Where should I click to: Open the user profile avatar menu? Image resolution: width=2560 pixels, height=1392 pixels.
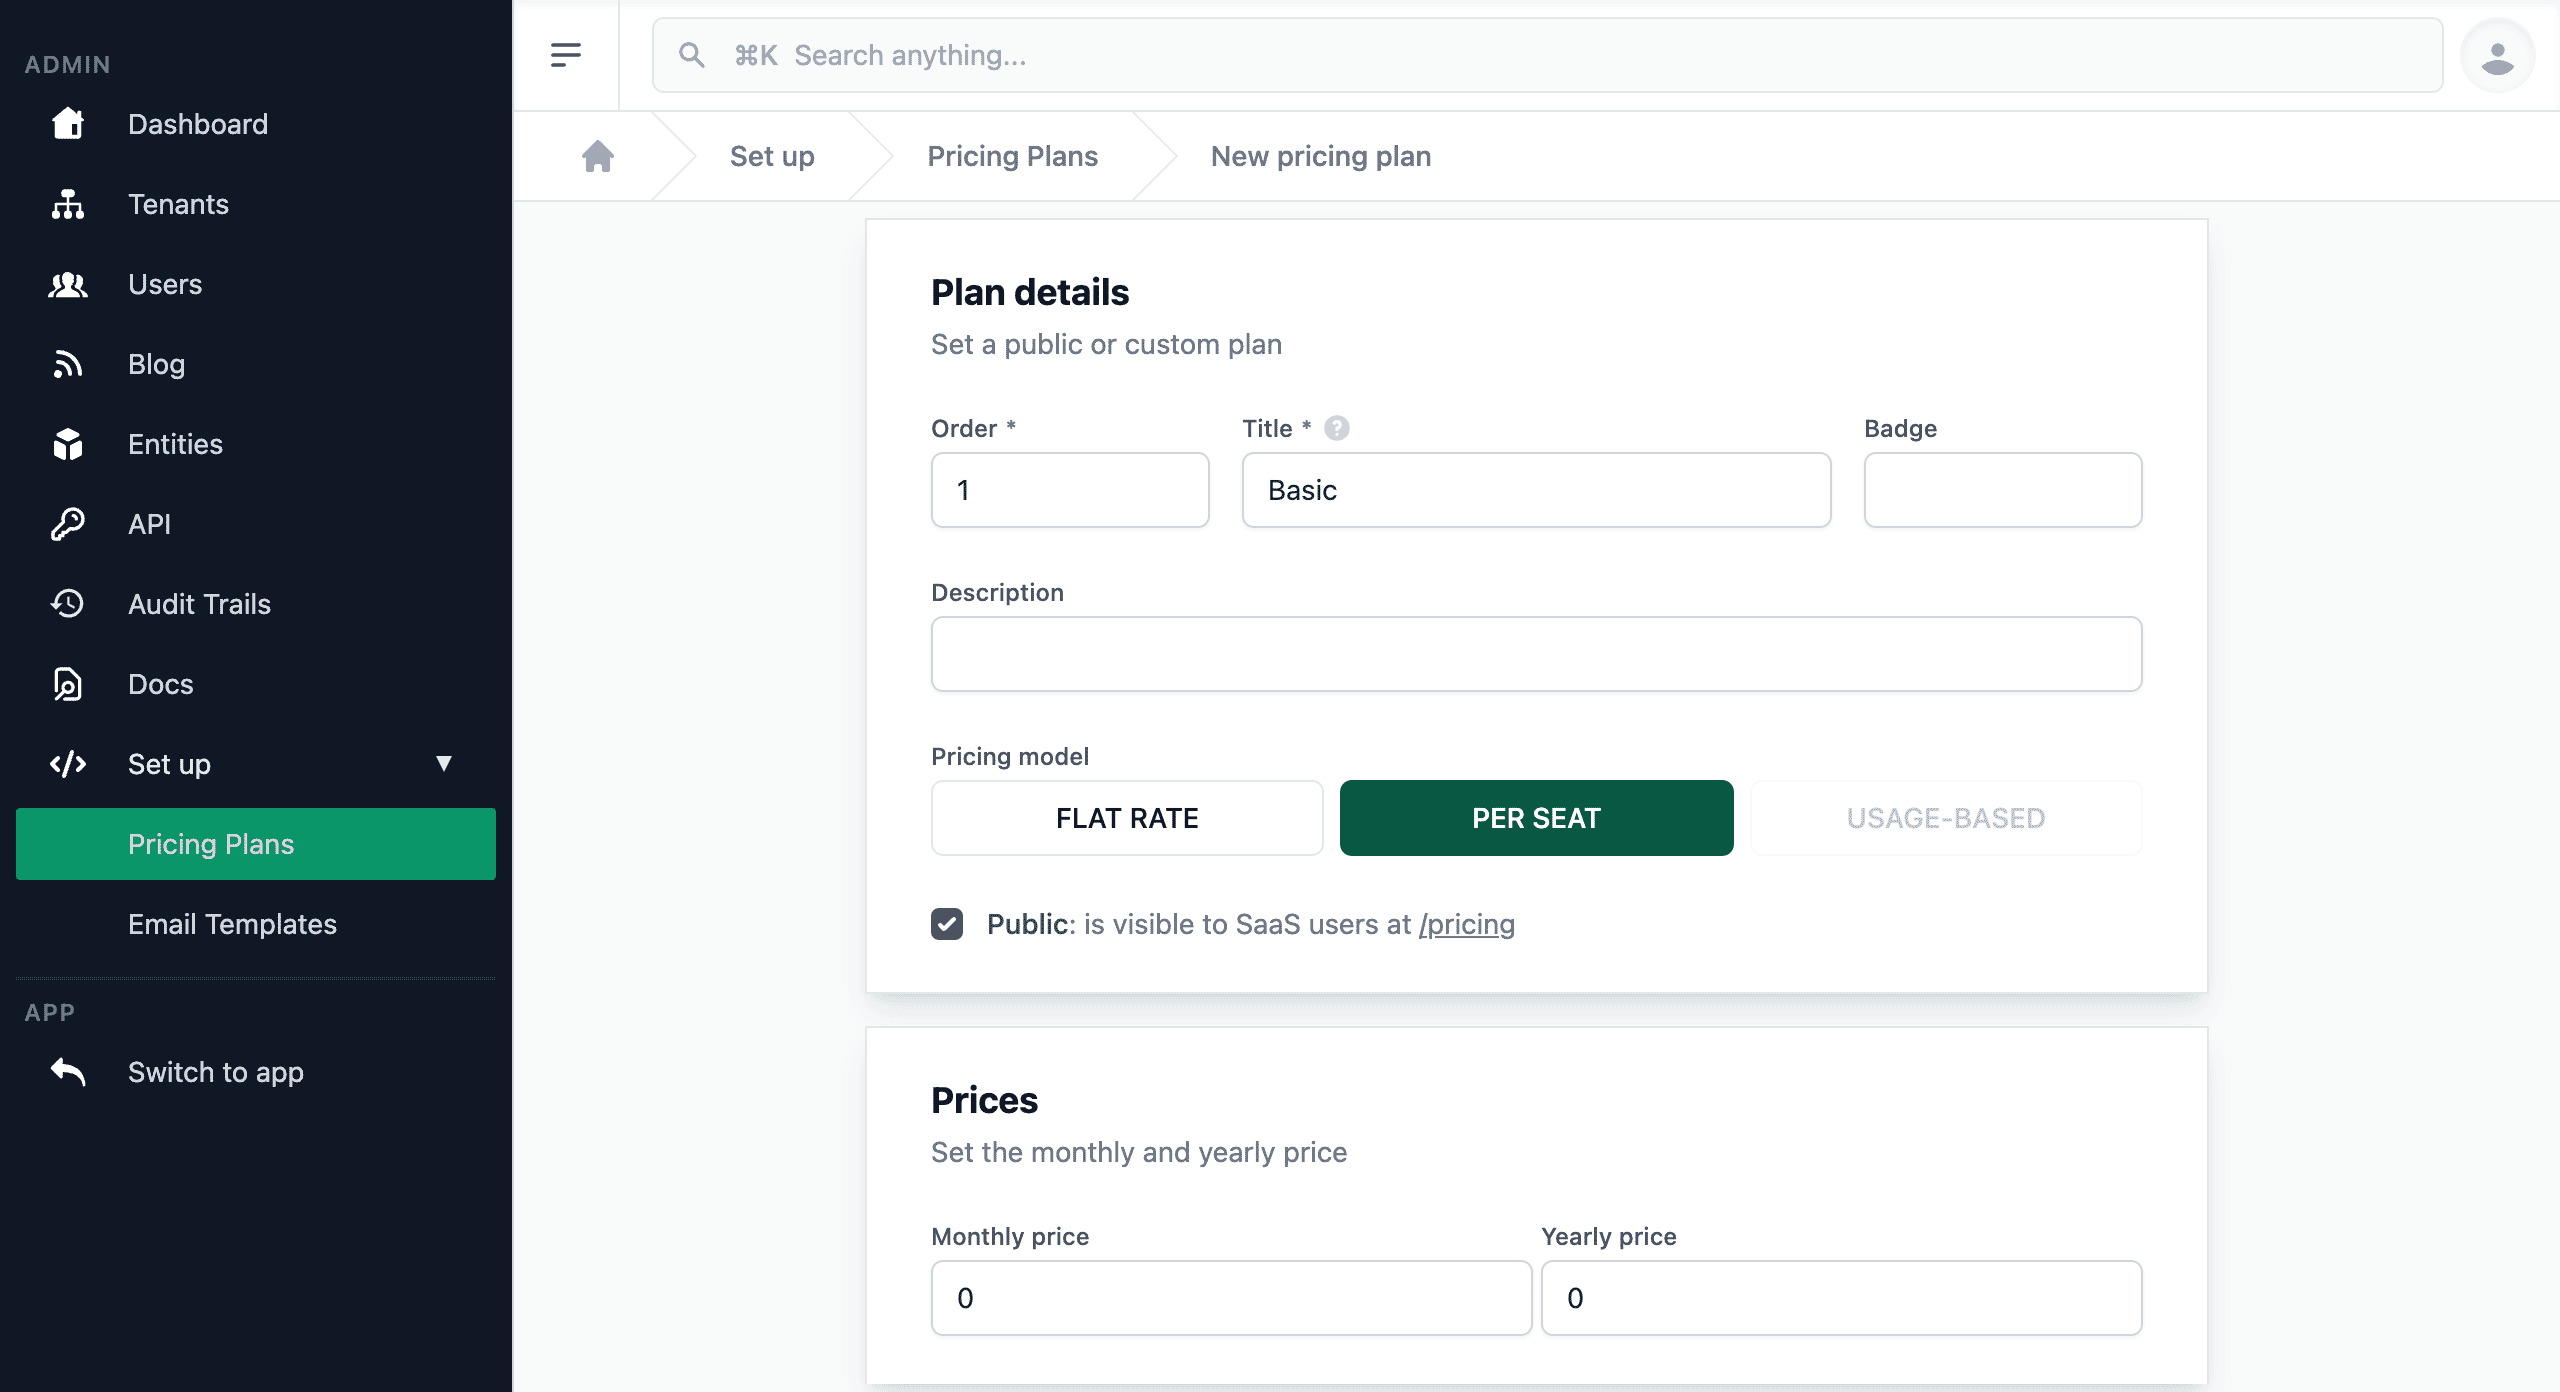[2497, 56]
